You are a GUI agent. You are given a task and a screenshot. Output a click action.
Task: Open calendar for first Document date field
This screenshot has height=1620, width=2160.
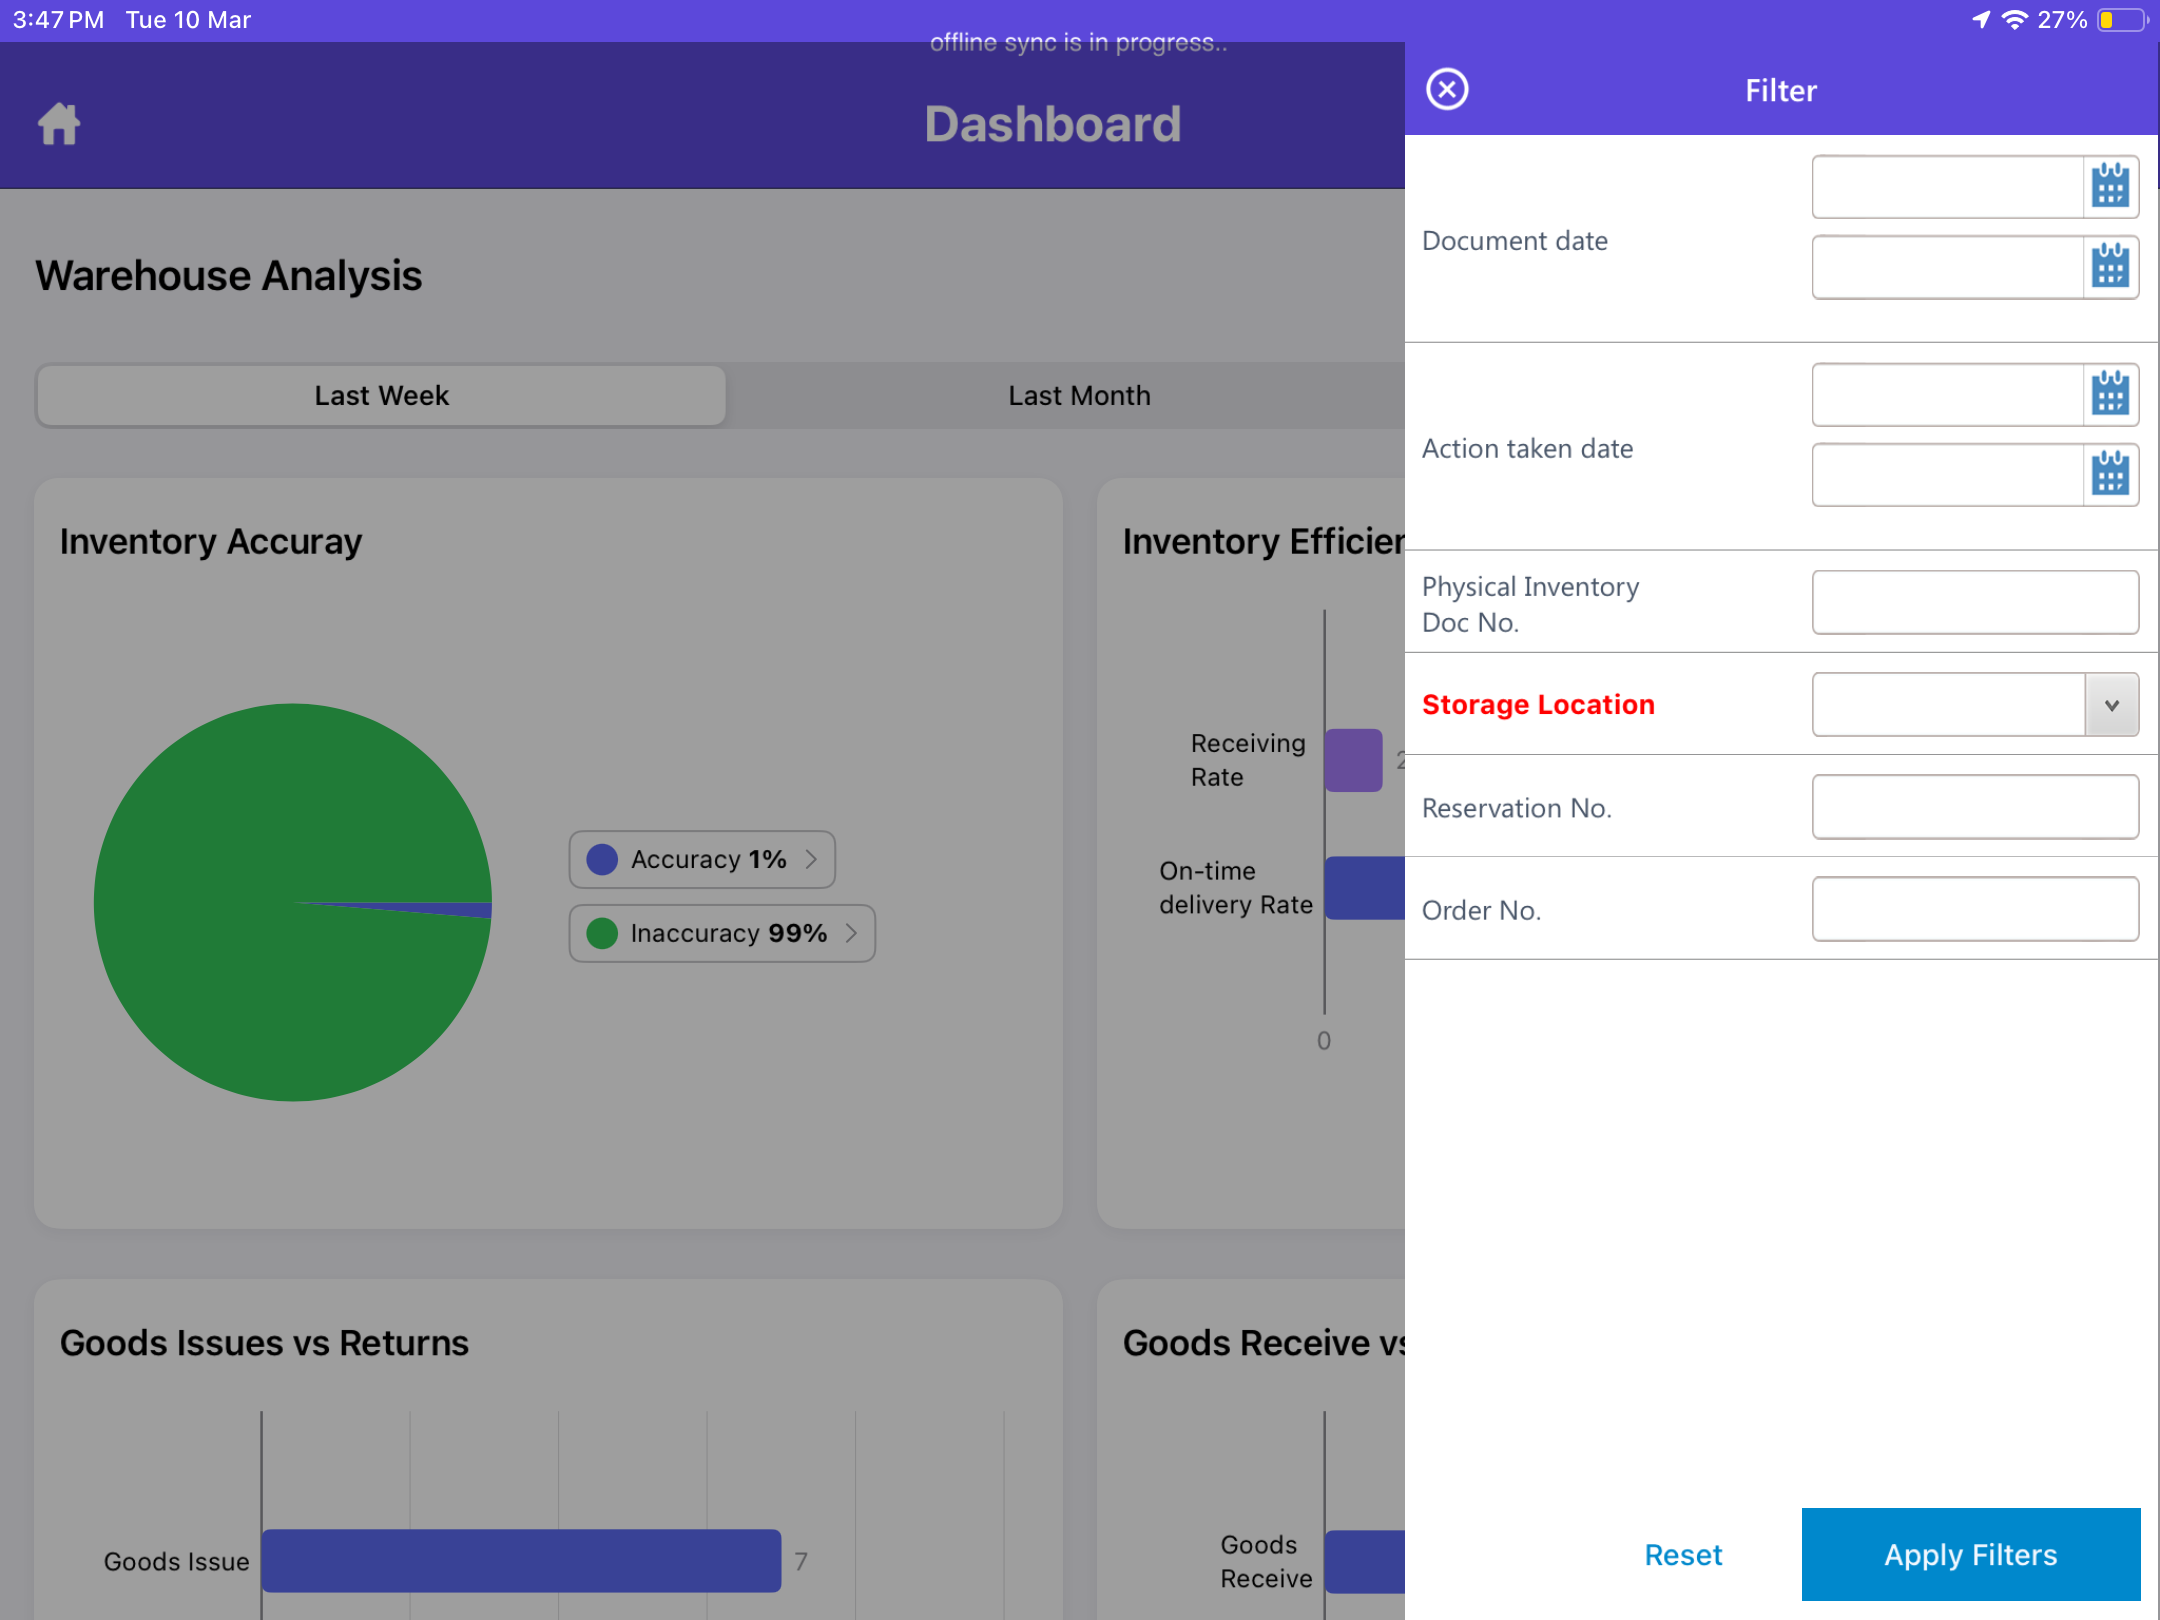coord(2110,186)
